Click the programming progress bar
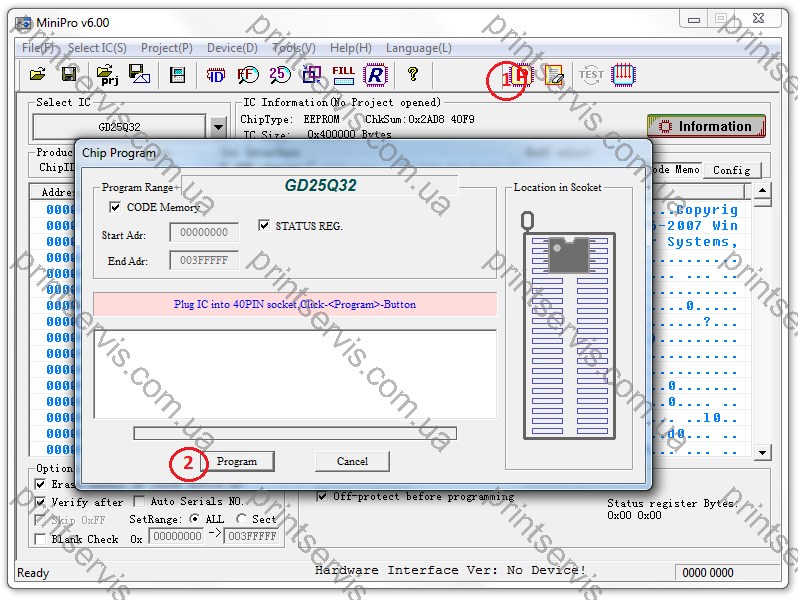Screen dimensions: 798x600 (295, 433)
